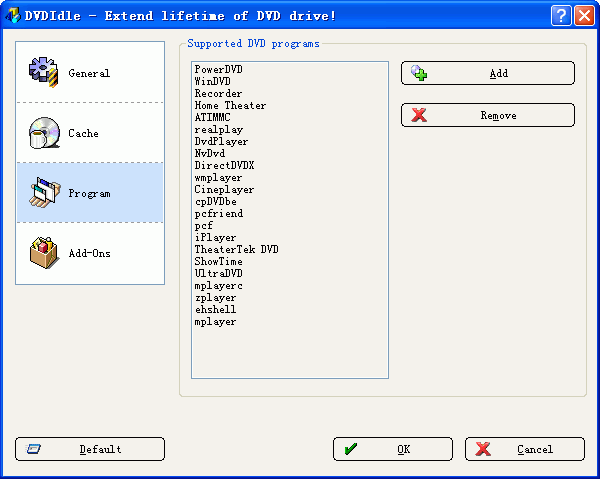Switch to the General tab label
Viewport: 600px width, 479px height.
click(89, 73)
